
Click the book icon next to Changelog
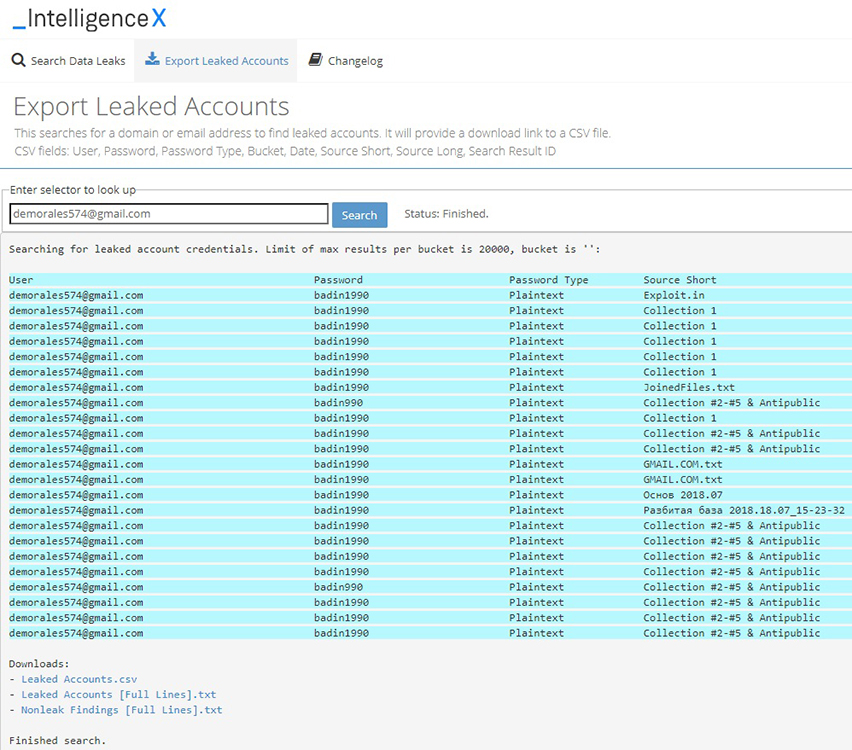tap(316, 60)
